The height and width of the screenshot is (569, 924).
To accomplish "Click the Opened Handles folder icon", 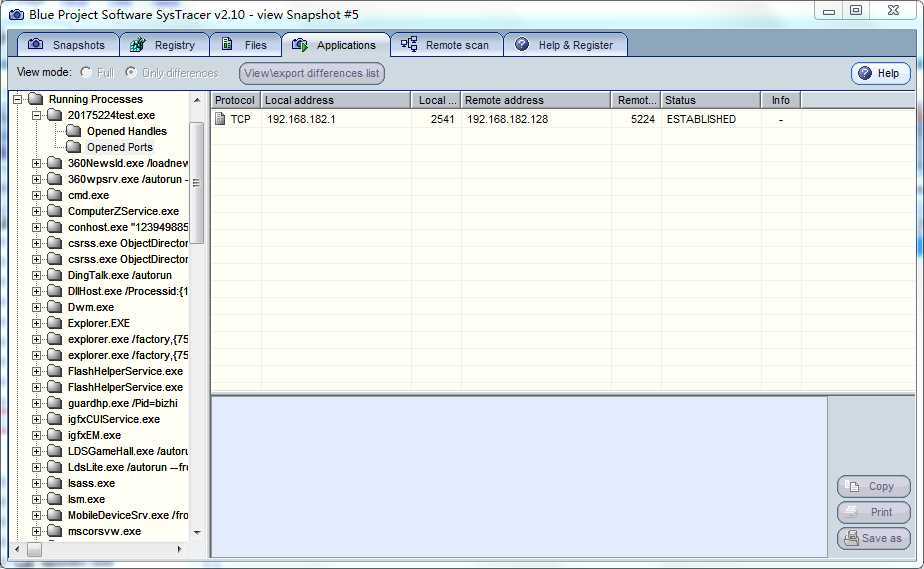I will coord(74,131).
